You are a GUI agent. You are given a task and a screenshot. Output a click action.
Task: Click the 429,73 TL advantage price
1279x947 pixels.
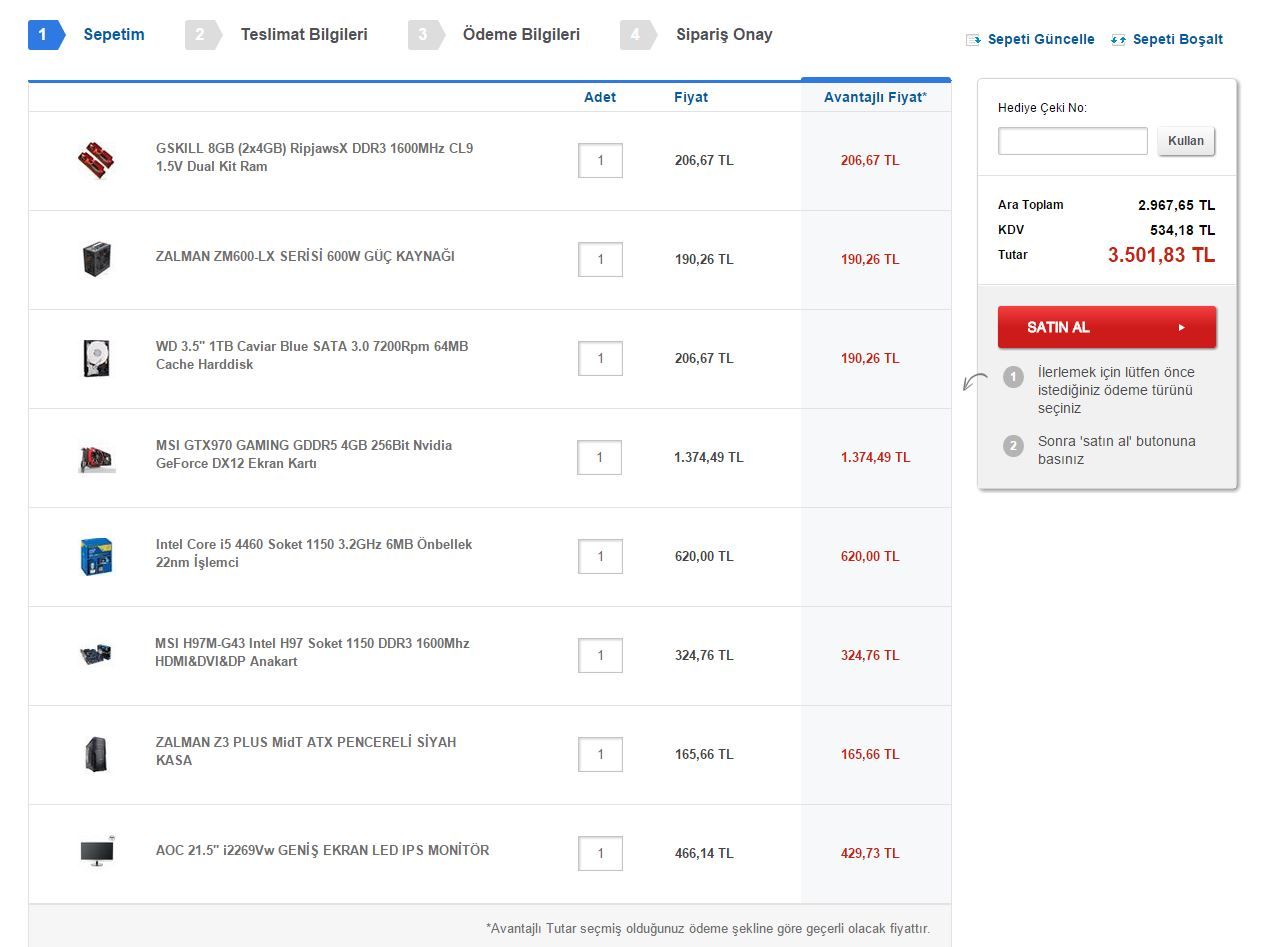click(x=870, y=853)
